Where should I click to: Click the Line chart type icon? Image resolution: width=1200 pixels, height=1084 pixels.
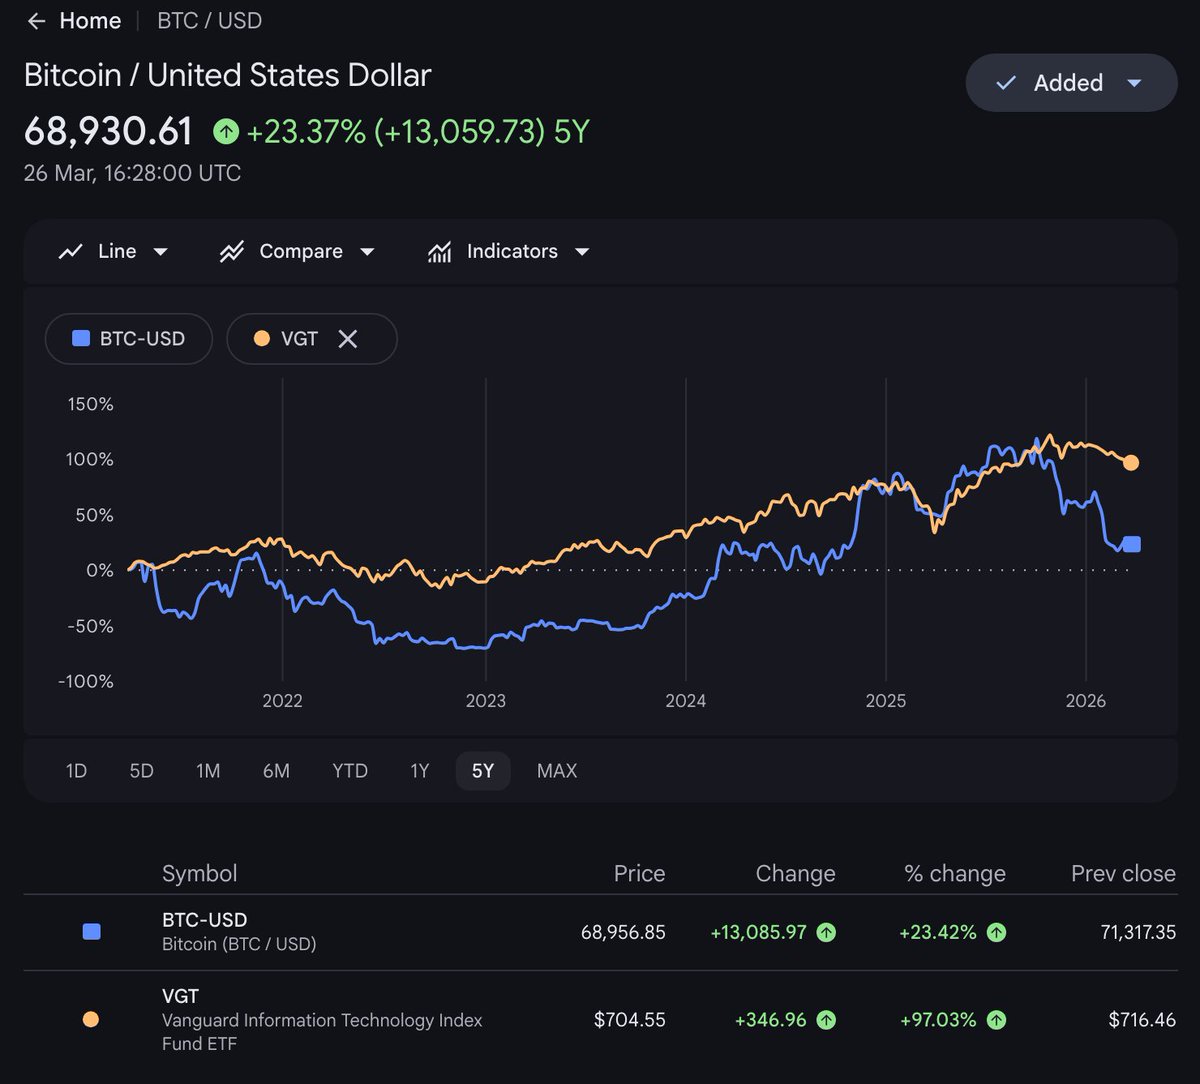click(70, 252)
